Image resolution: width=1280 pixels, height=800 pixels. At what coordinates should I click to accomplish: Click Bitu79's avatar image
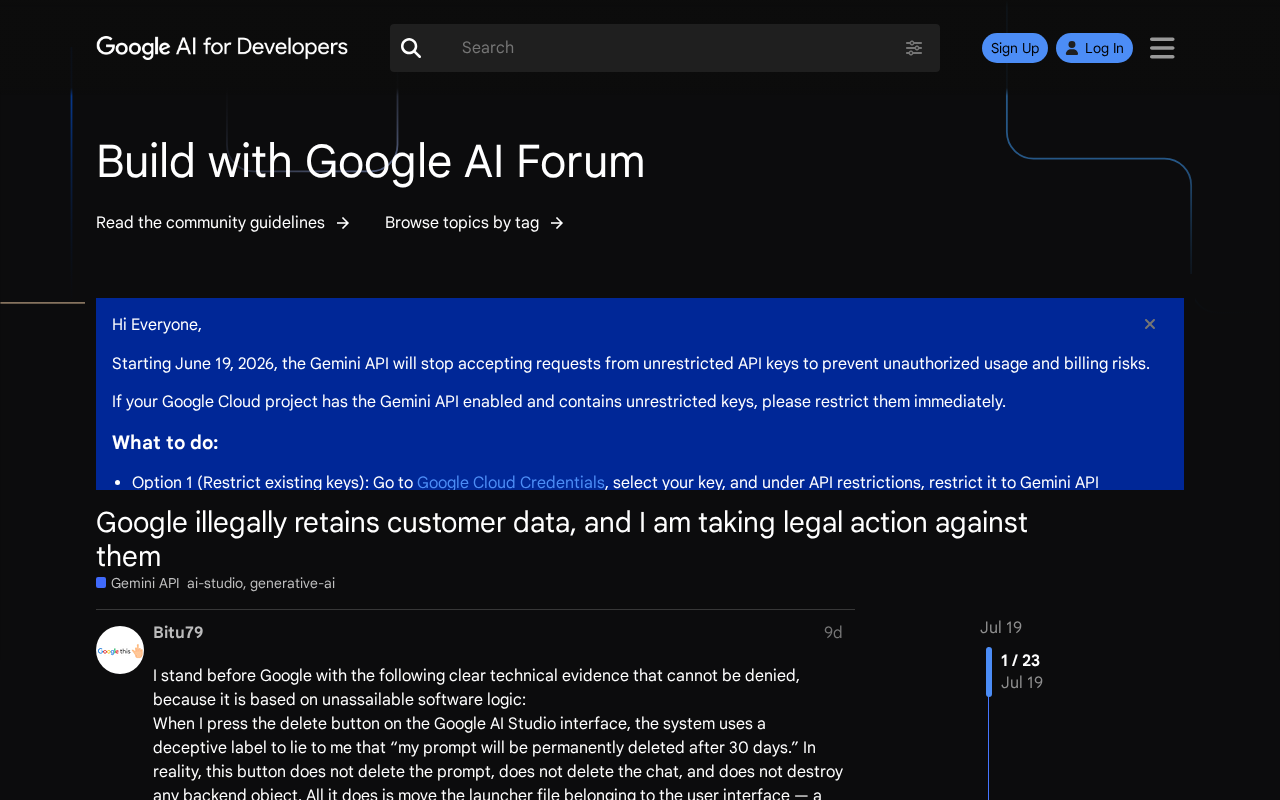pyautogui.click(x=120, y=650)
